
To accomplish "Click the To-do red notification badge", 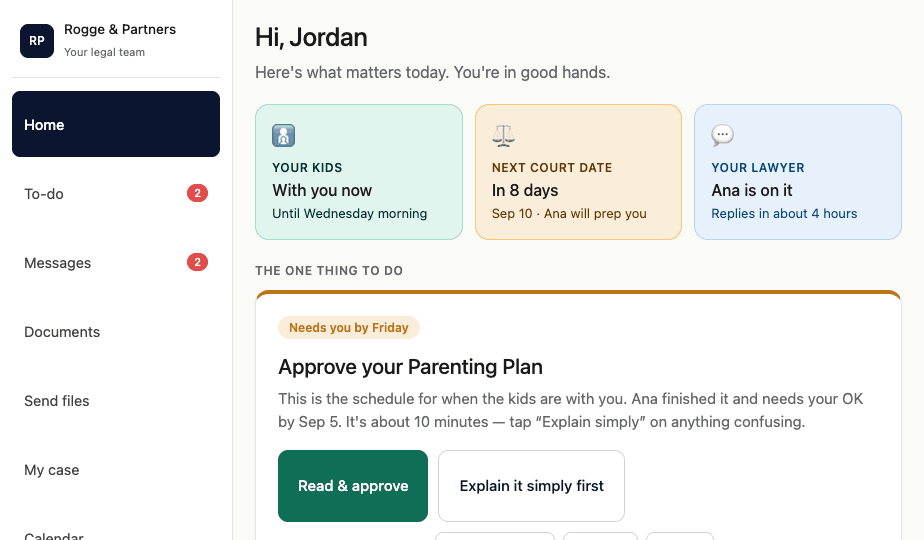I will point(197,193).
